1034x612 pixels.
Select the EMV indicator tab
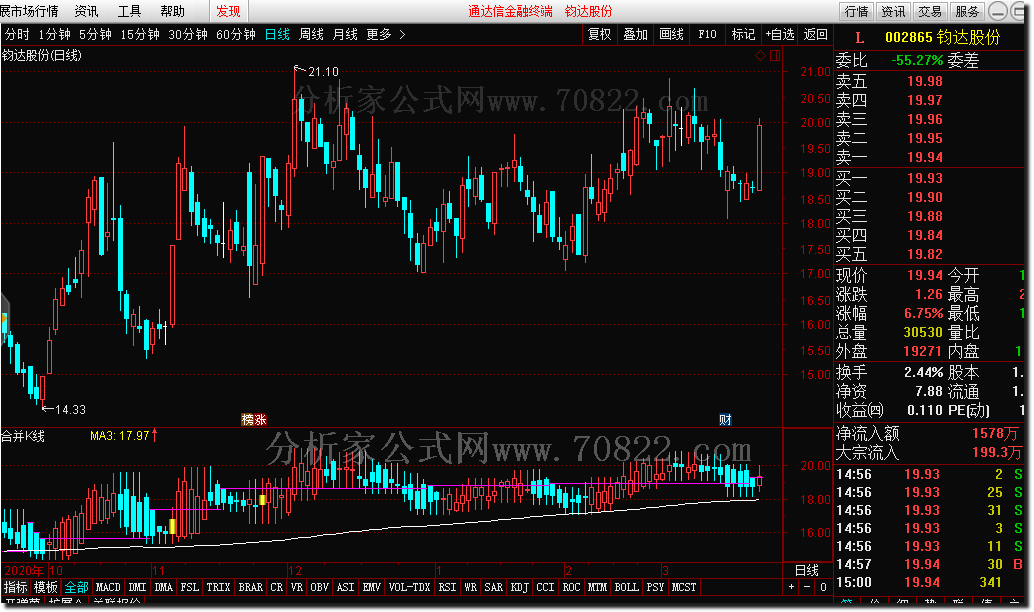(x=372, y=587)
